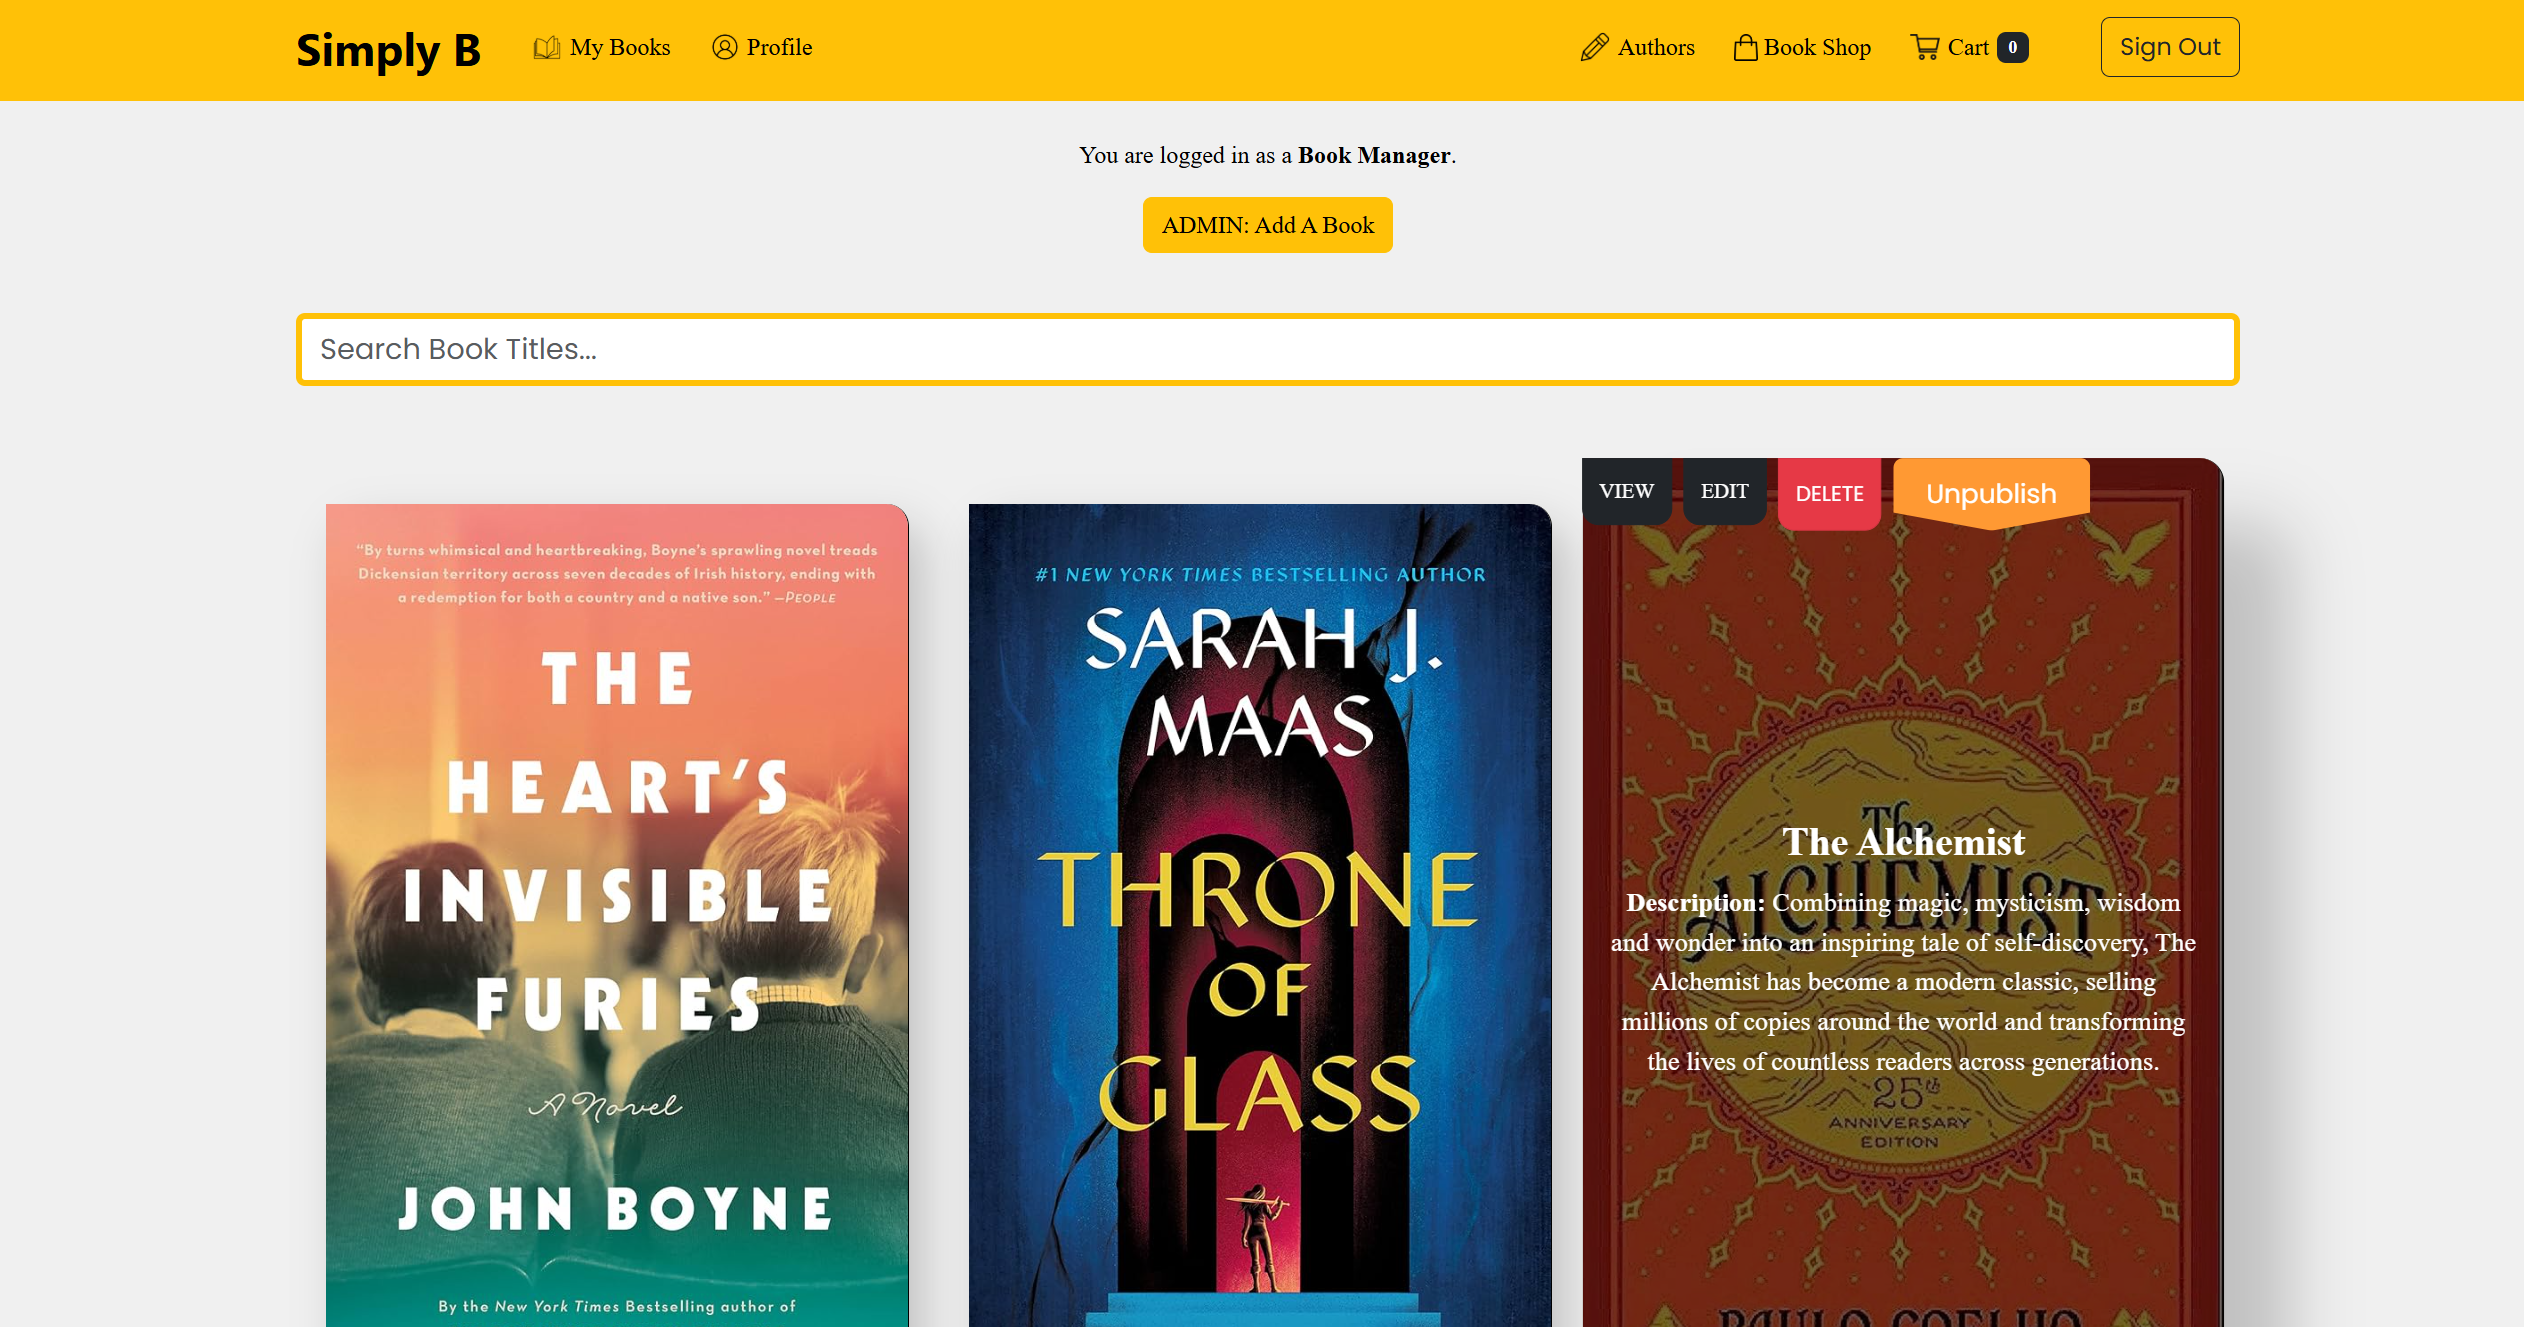Click ADMIN: Add A Book button

coord(1267,225)
